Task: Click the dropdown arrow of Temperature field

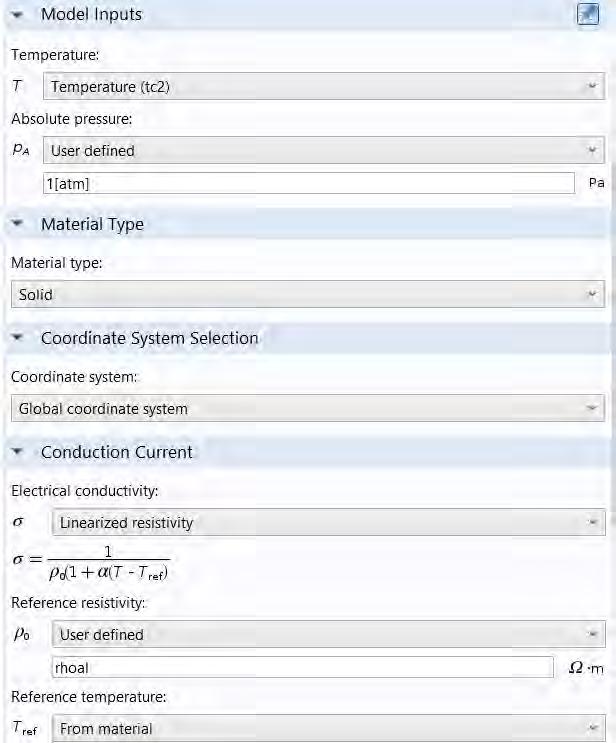Action: tap(592, 86)
